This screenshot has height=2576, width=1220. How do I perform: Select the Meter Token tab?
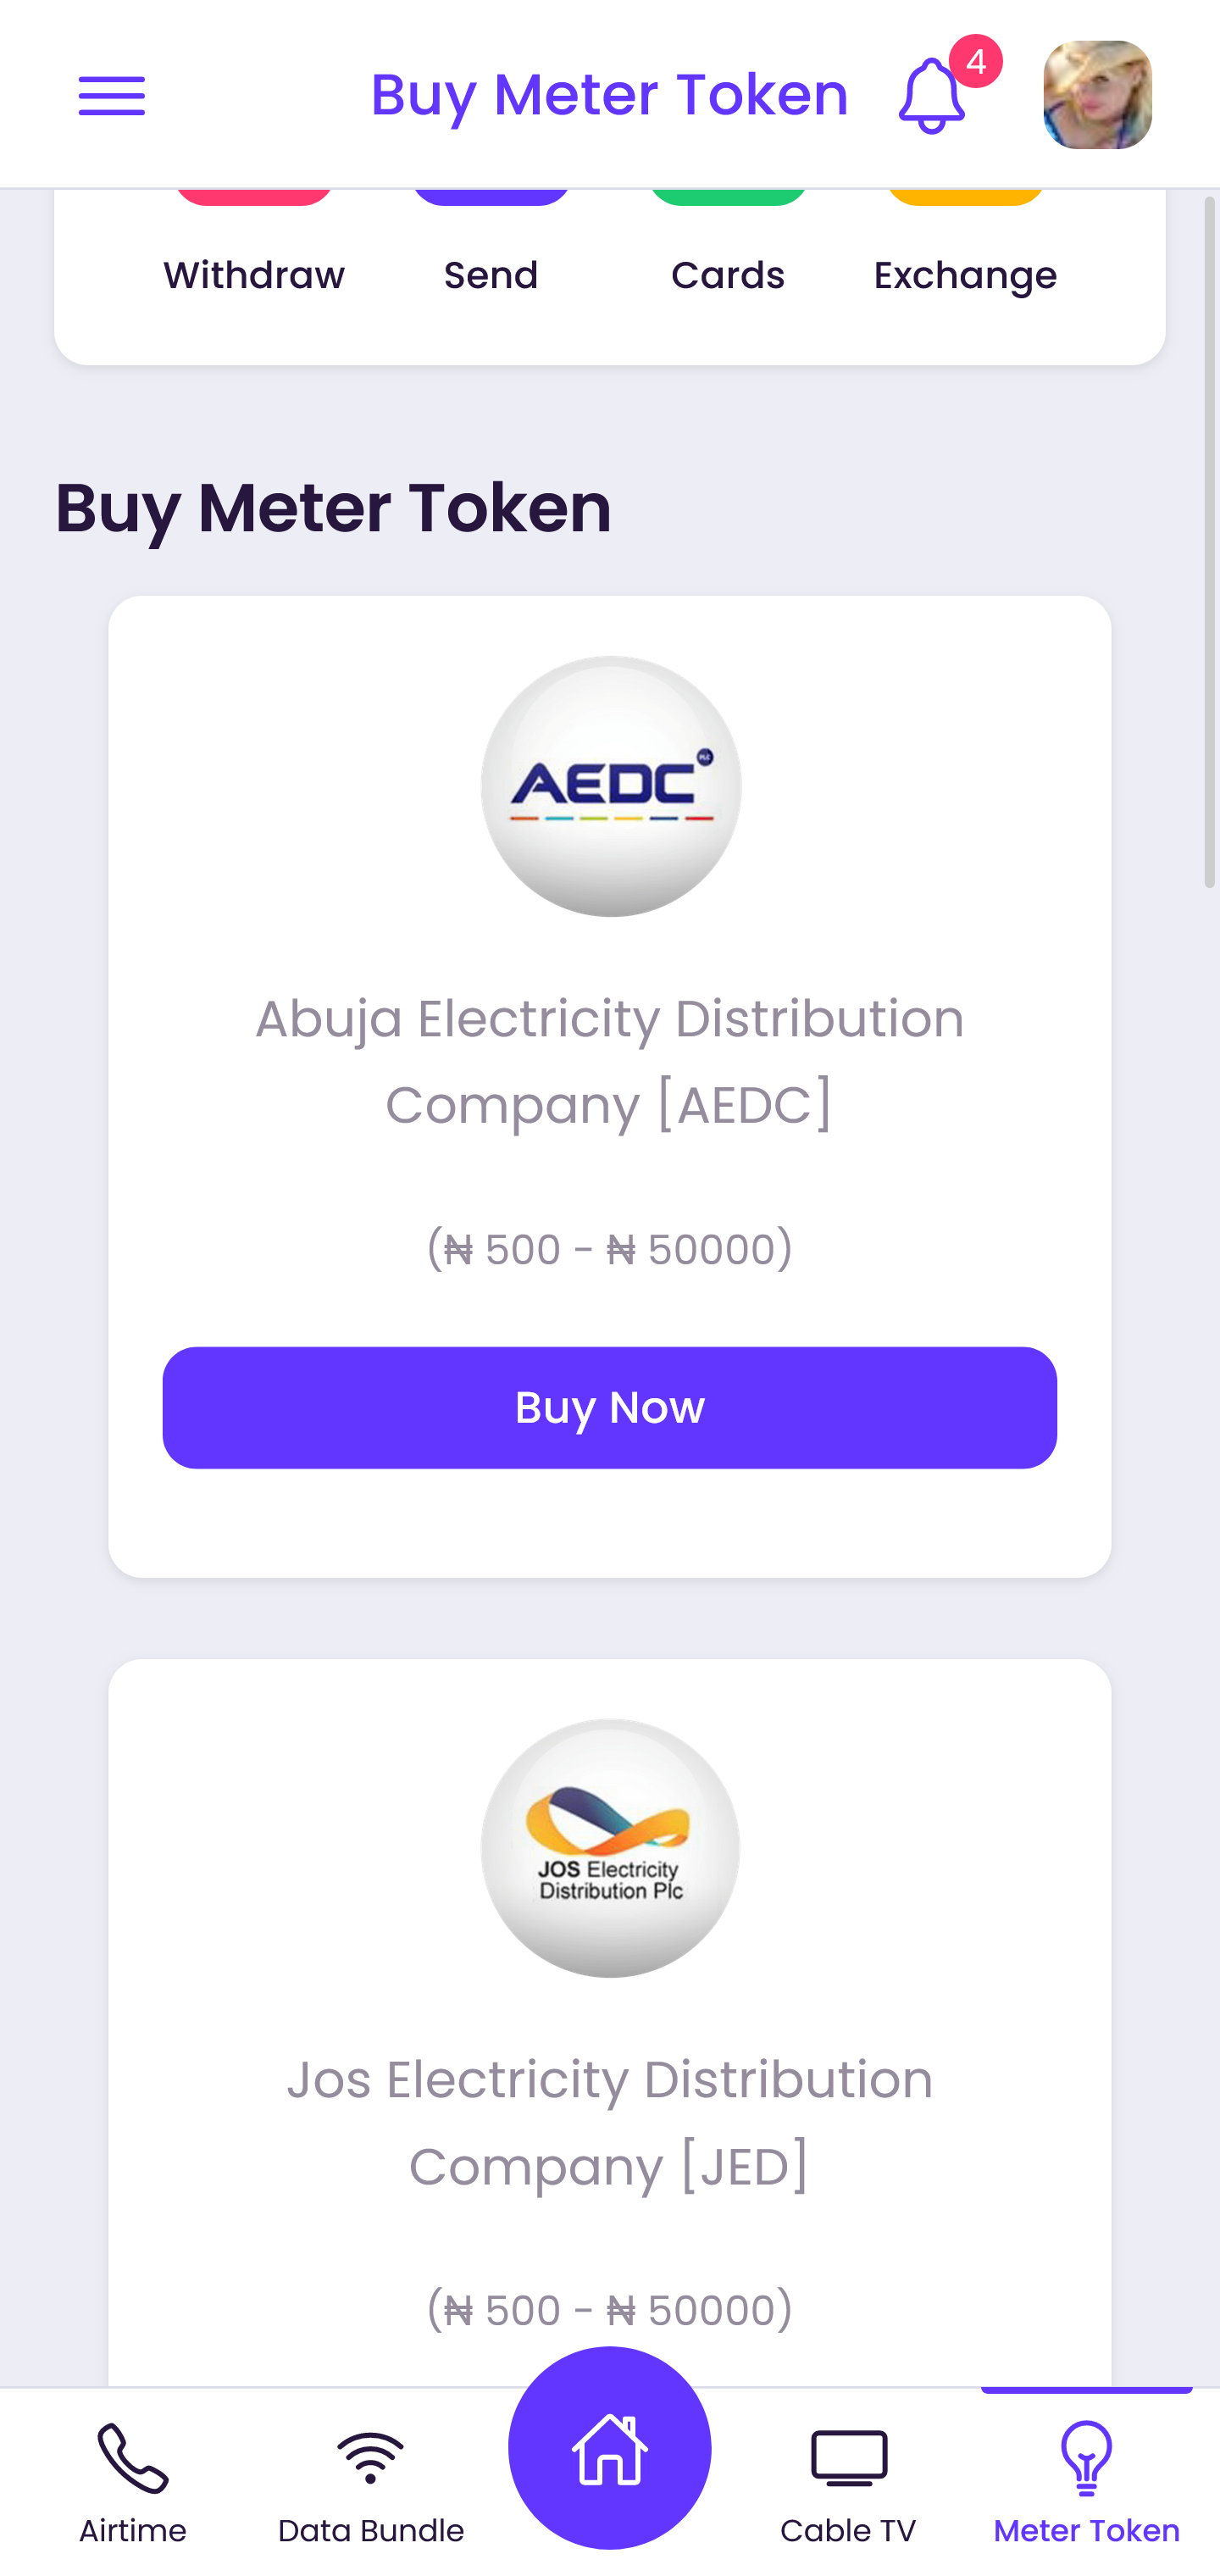pos(1086,2482)
